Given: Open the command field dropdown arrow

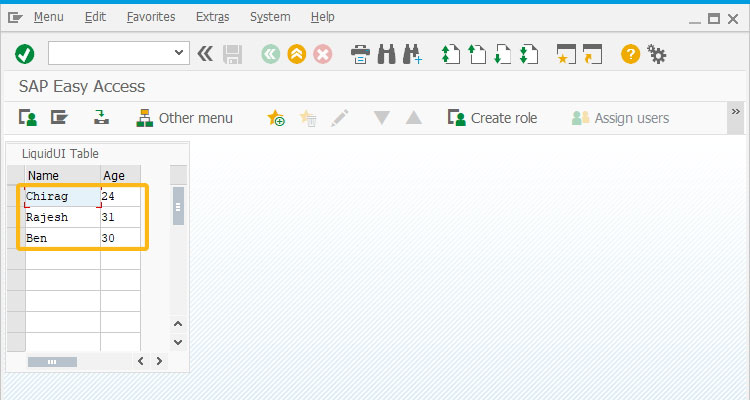Looking at the screenshot, I should pos(179,53).
